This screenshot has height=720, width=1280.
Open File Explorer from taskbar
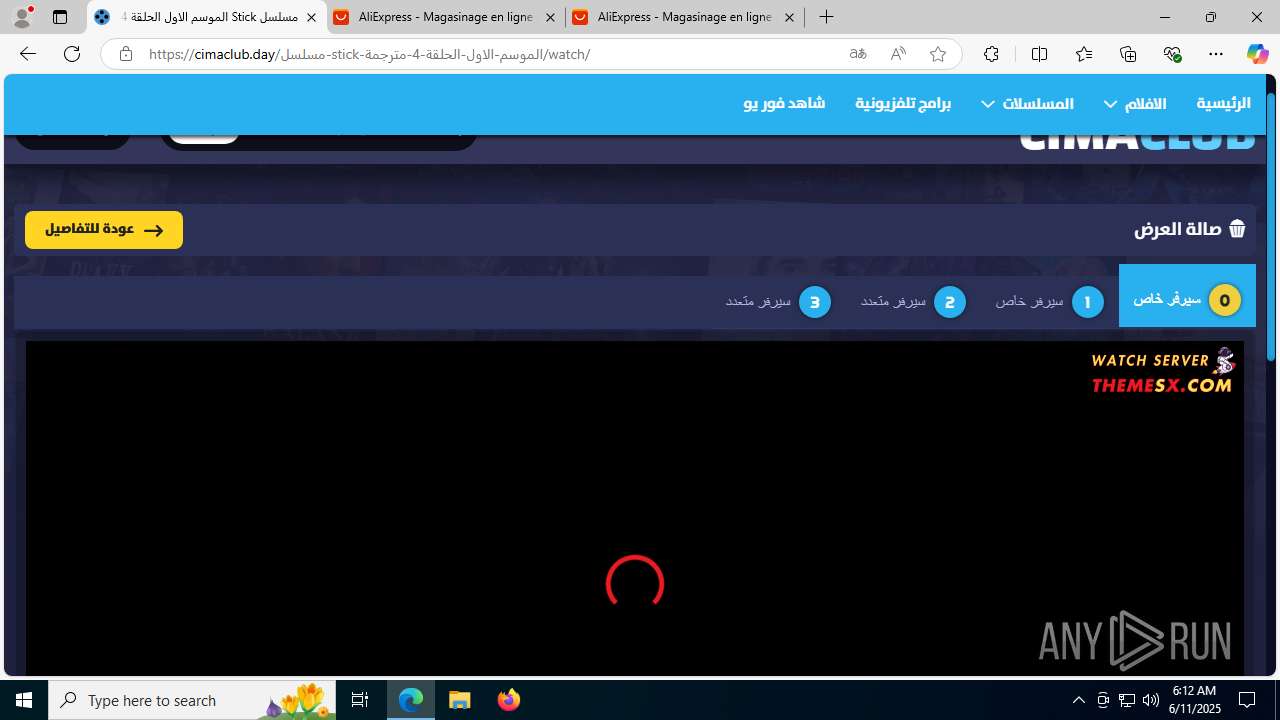[x=460, y=700]
